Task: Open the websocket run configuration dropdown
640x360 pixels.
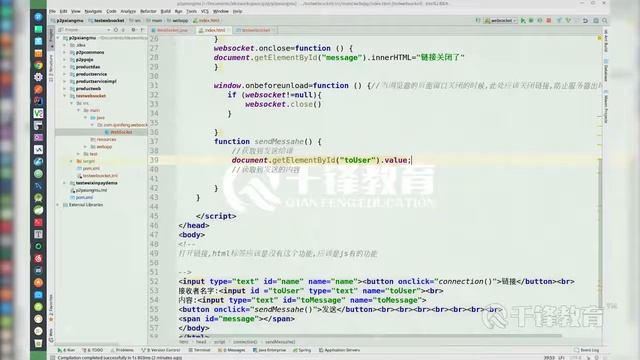Action: 501,20
